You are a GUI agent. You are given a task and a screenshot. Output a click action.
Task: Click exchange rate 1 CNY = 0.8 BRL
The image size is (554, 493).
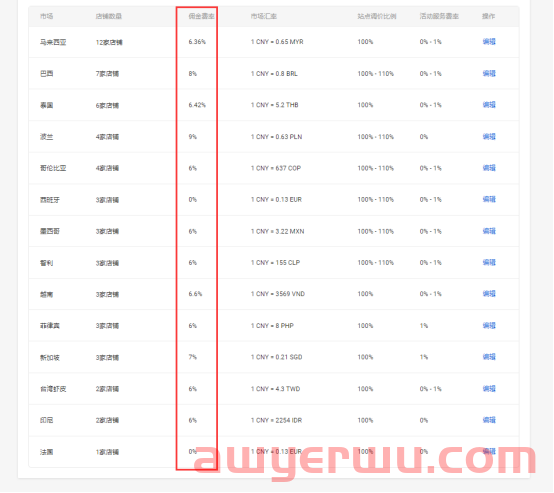(x=274, y=74)
